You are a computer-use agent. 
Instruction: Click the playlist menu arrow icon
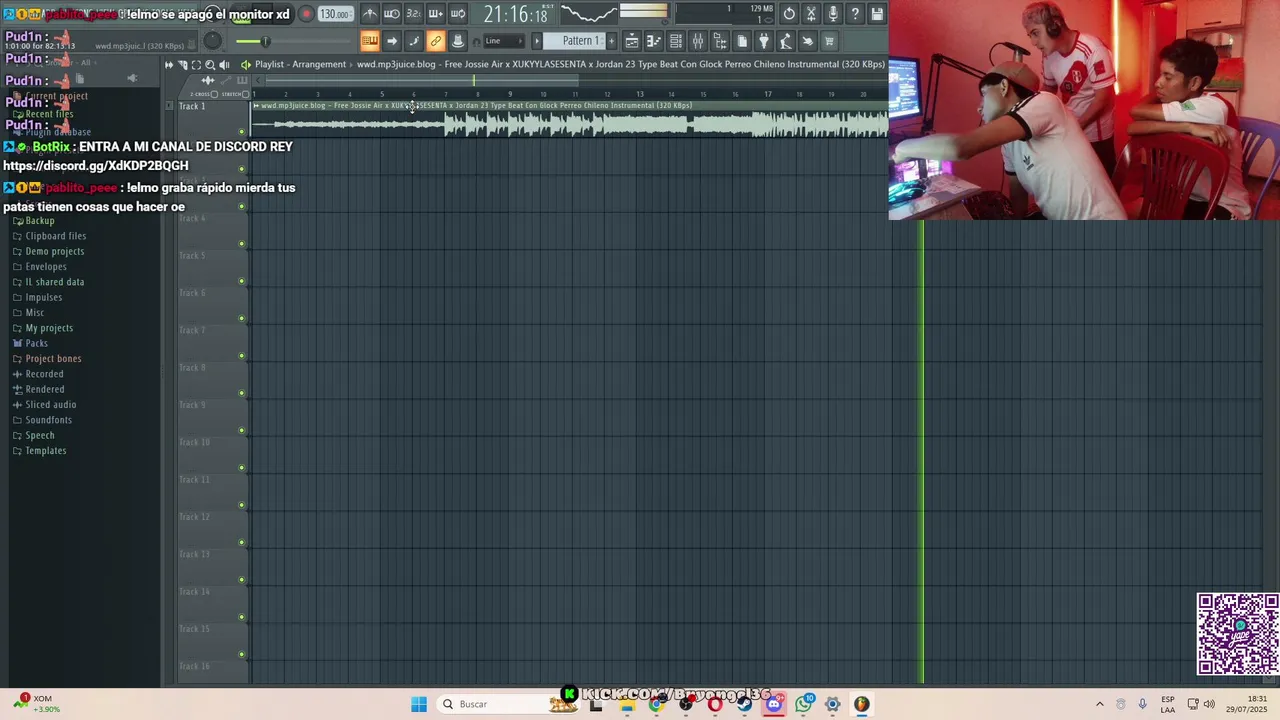tap(169, 64)
